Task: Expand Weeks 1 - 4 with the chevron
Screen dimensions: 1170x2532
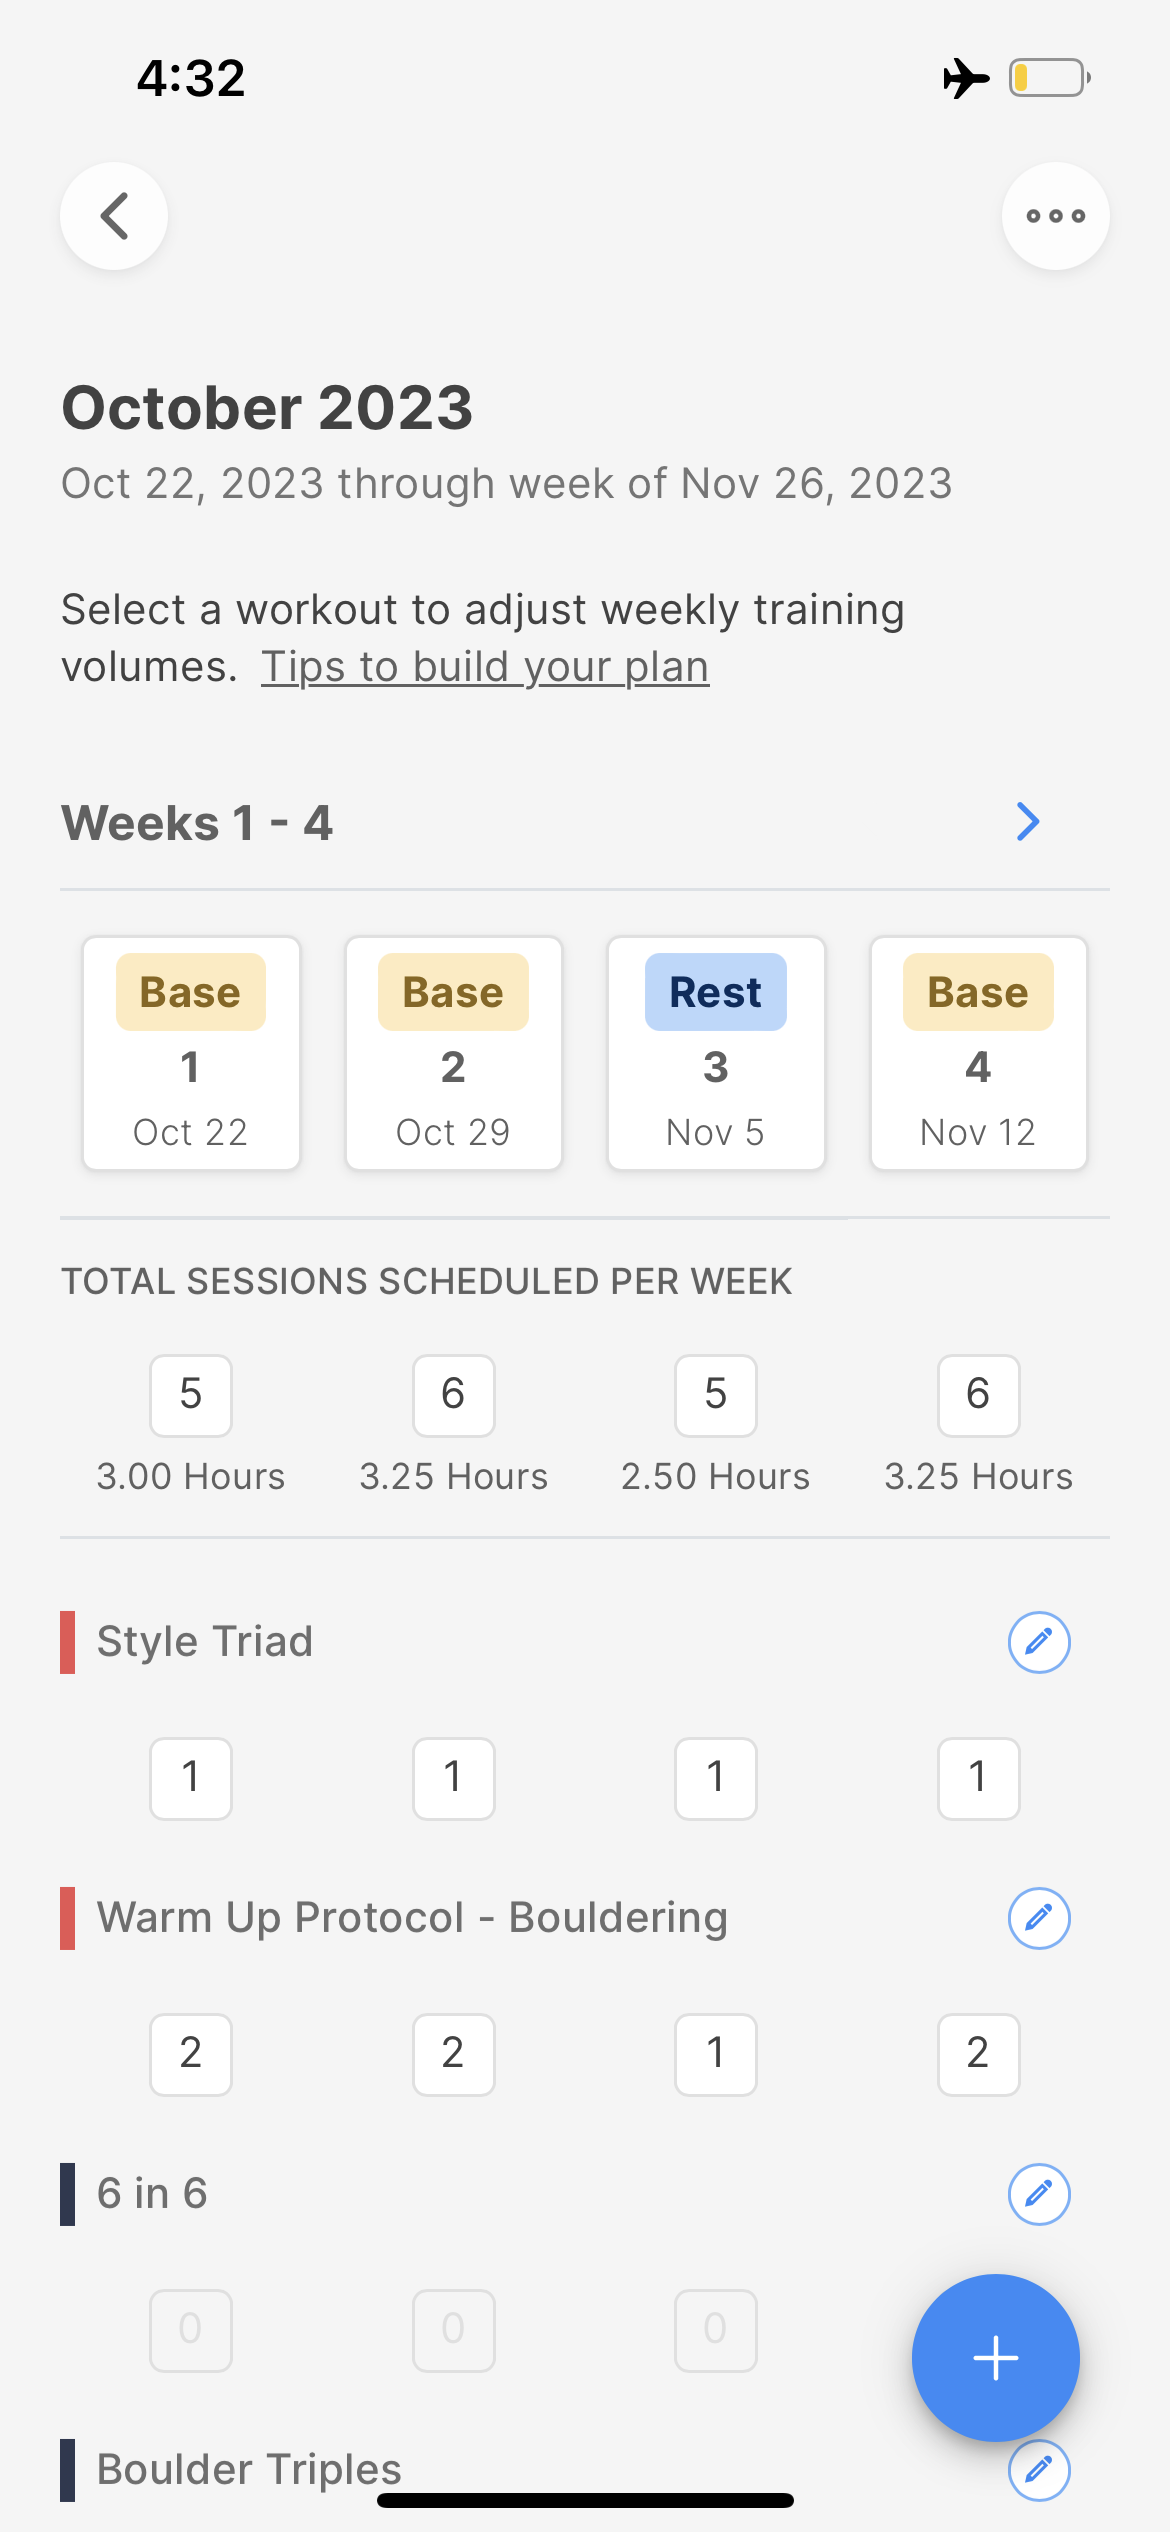Action: click(x=1027, y=822)
